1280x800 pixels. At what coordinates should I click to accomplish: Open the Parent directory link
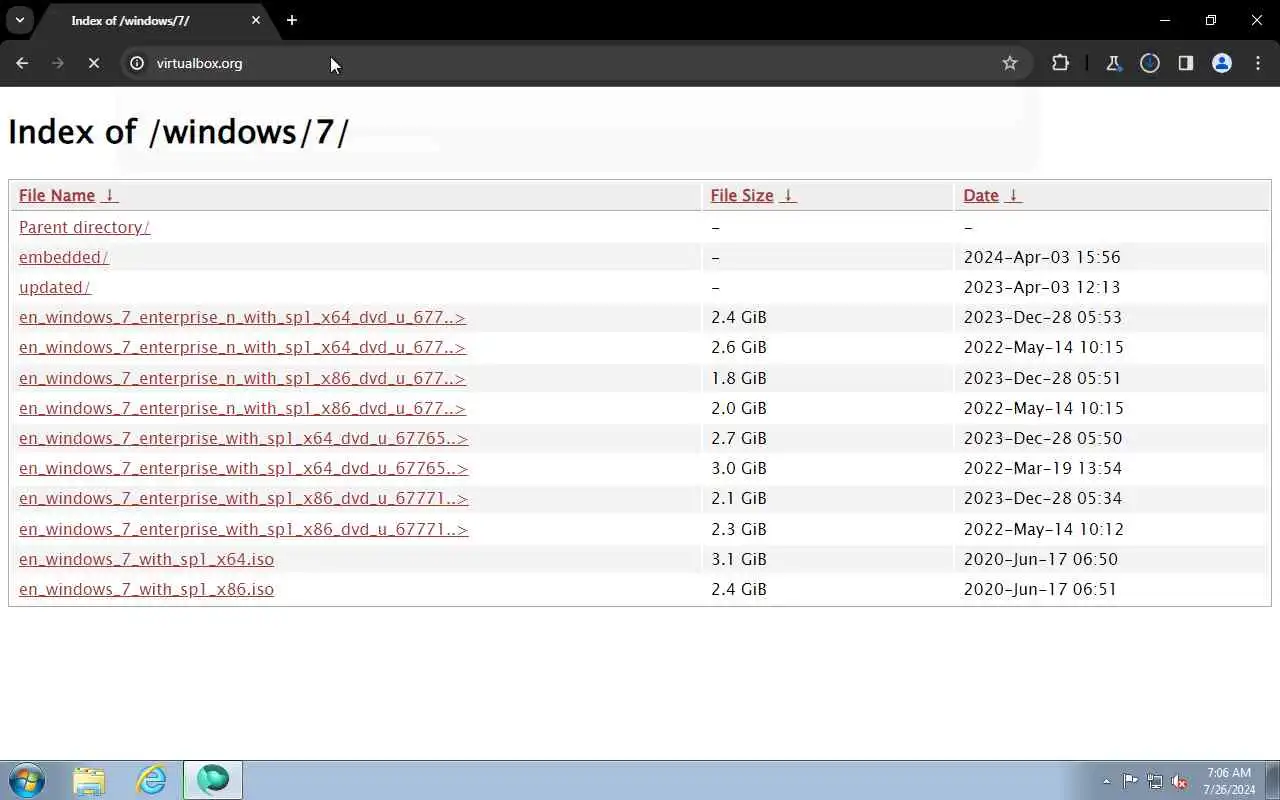click(x=84, y=227)
